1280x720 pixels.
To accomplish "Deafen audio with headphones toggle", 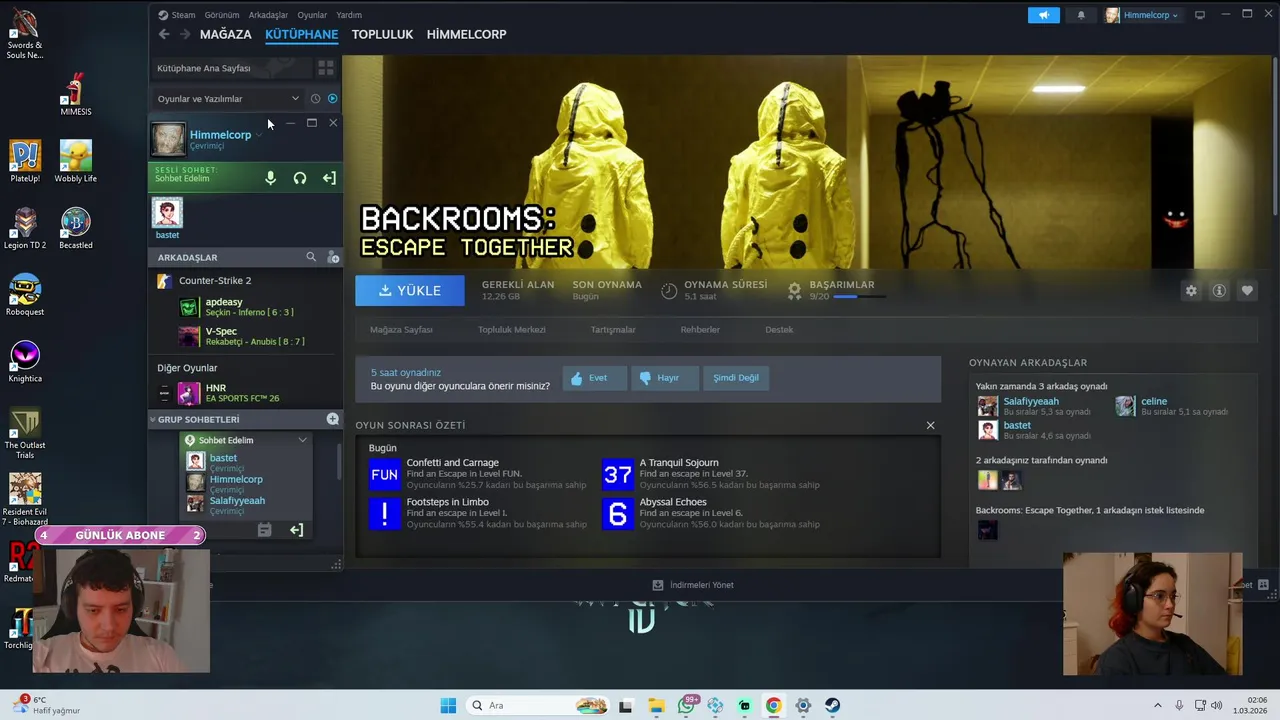I will click(x=300, y=178).
